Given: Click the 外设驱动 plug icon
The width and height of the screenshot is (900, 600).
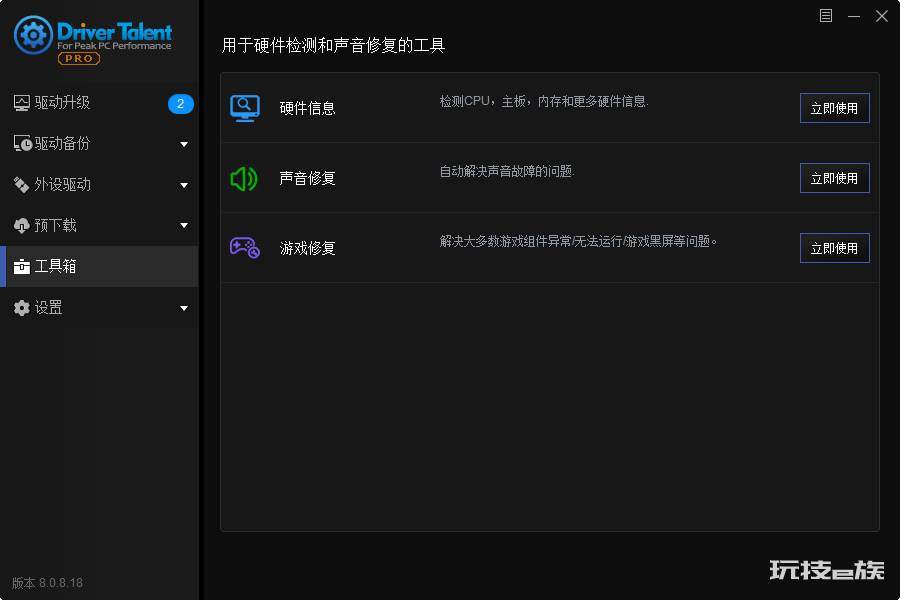Looking at the screenshot, I should point(21,184).
